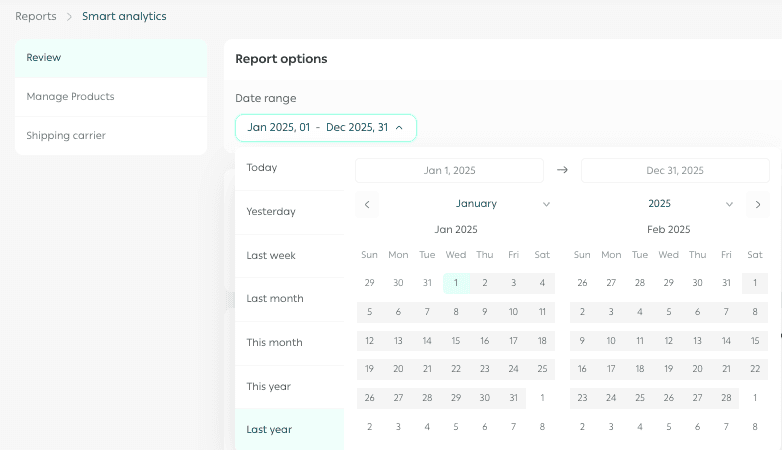Click the end date field Dec 31, 2025
Screen dimensions: 782x450
[x=675, y=171]
